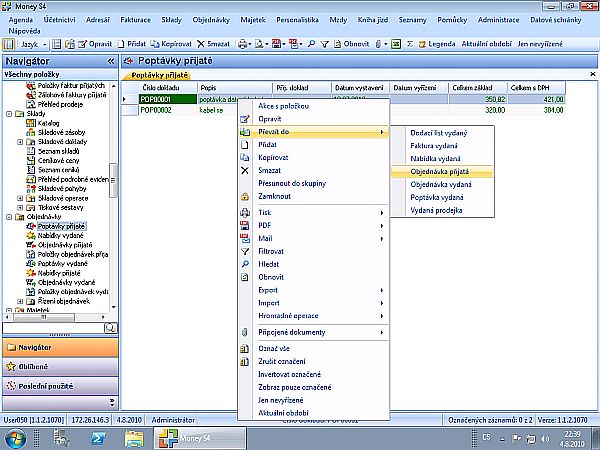
Task: Open file explorer from taskbar
Action: [x=134, y=438]
